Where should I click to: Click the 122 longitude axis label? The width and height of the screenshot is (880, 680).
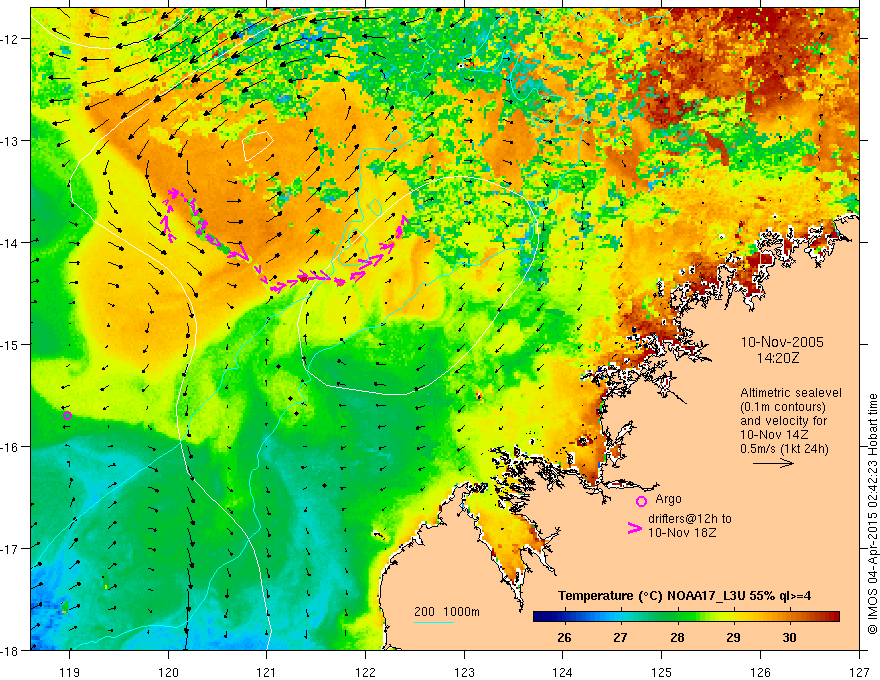pos(365,672)
